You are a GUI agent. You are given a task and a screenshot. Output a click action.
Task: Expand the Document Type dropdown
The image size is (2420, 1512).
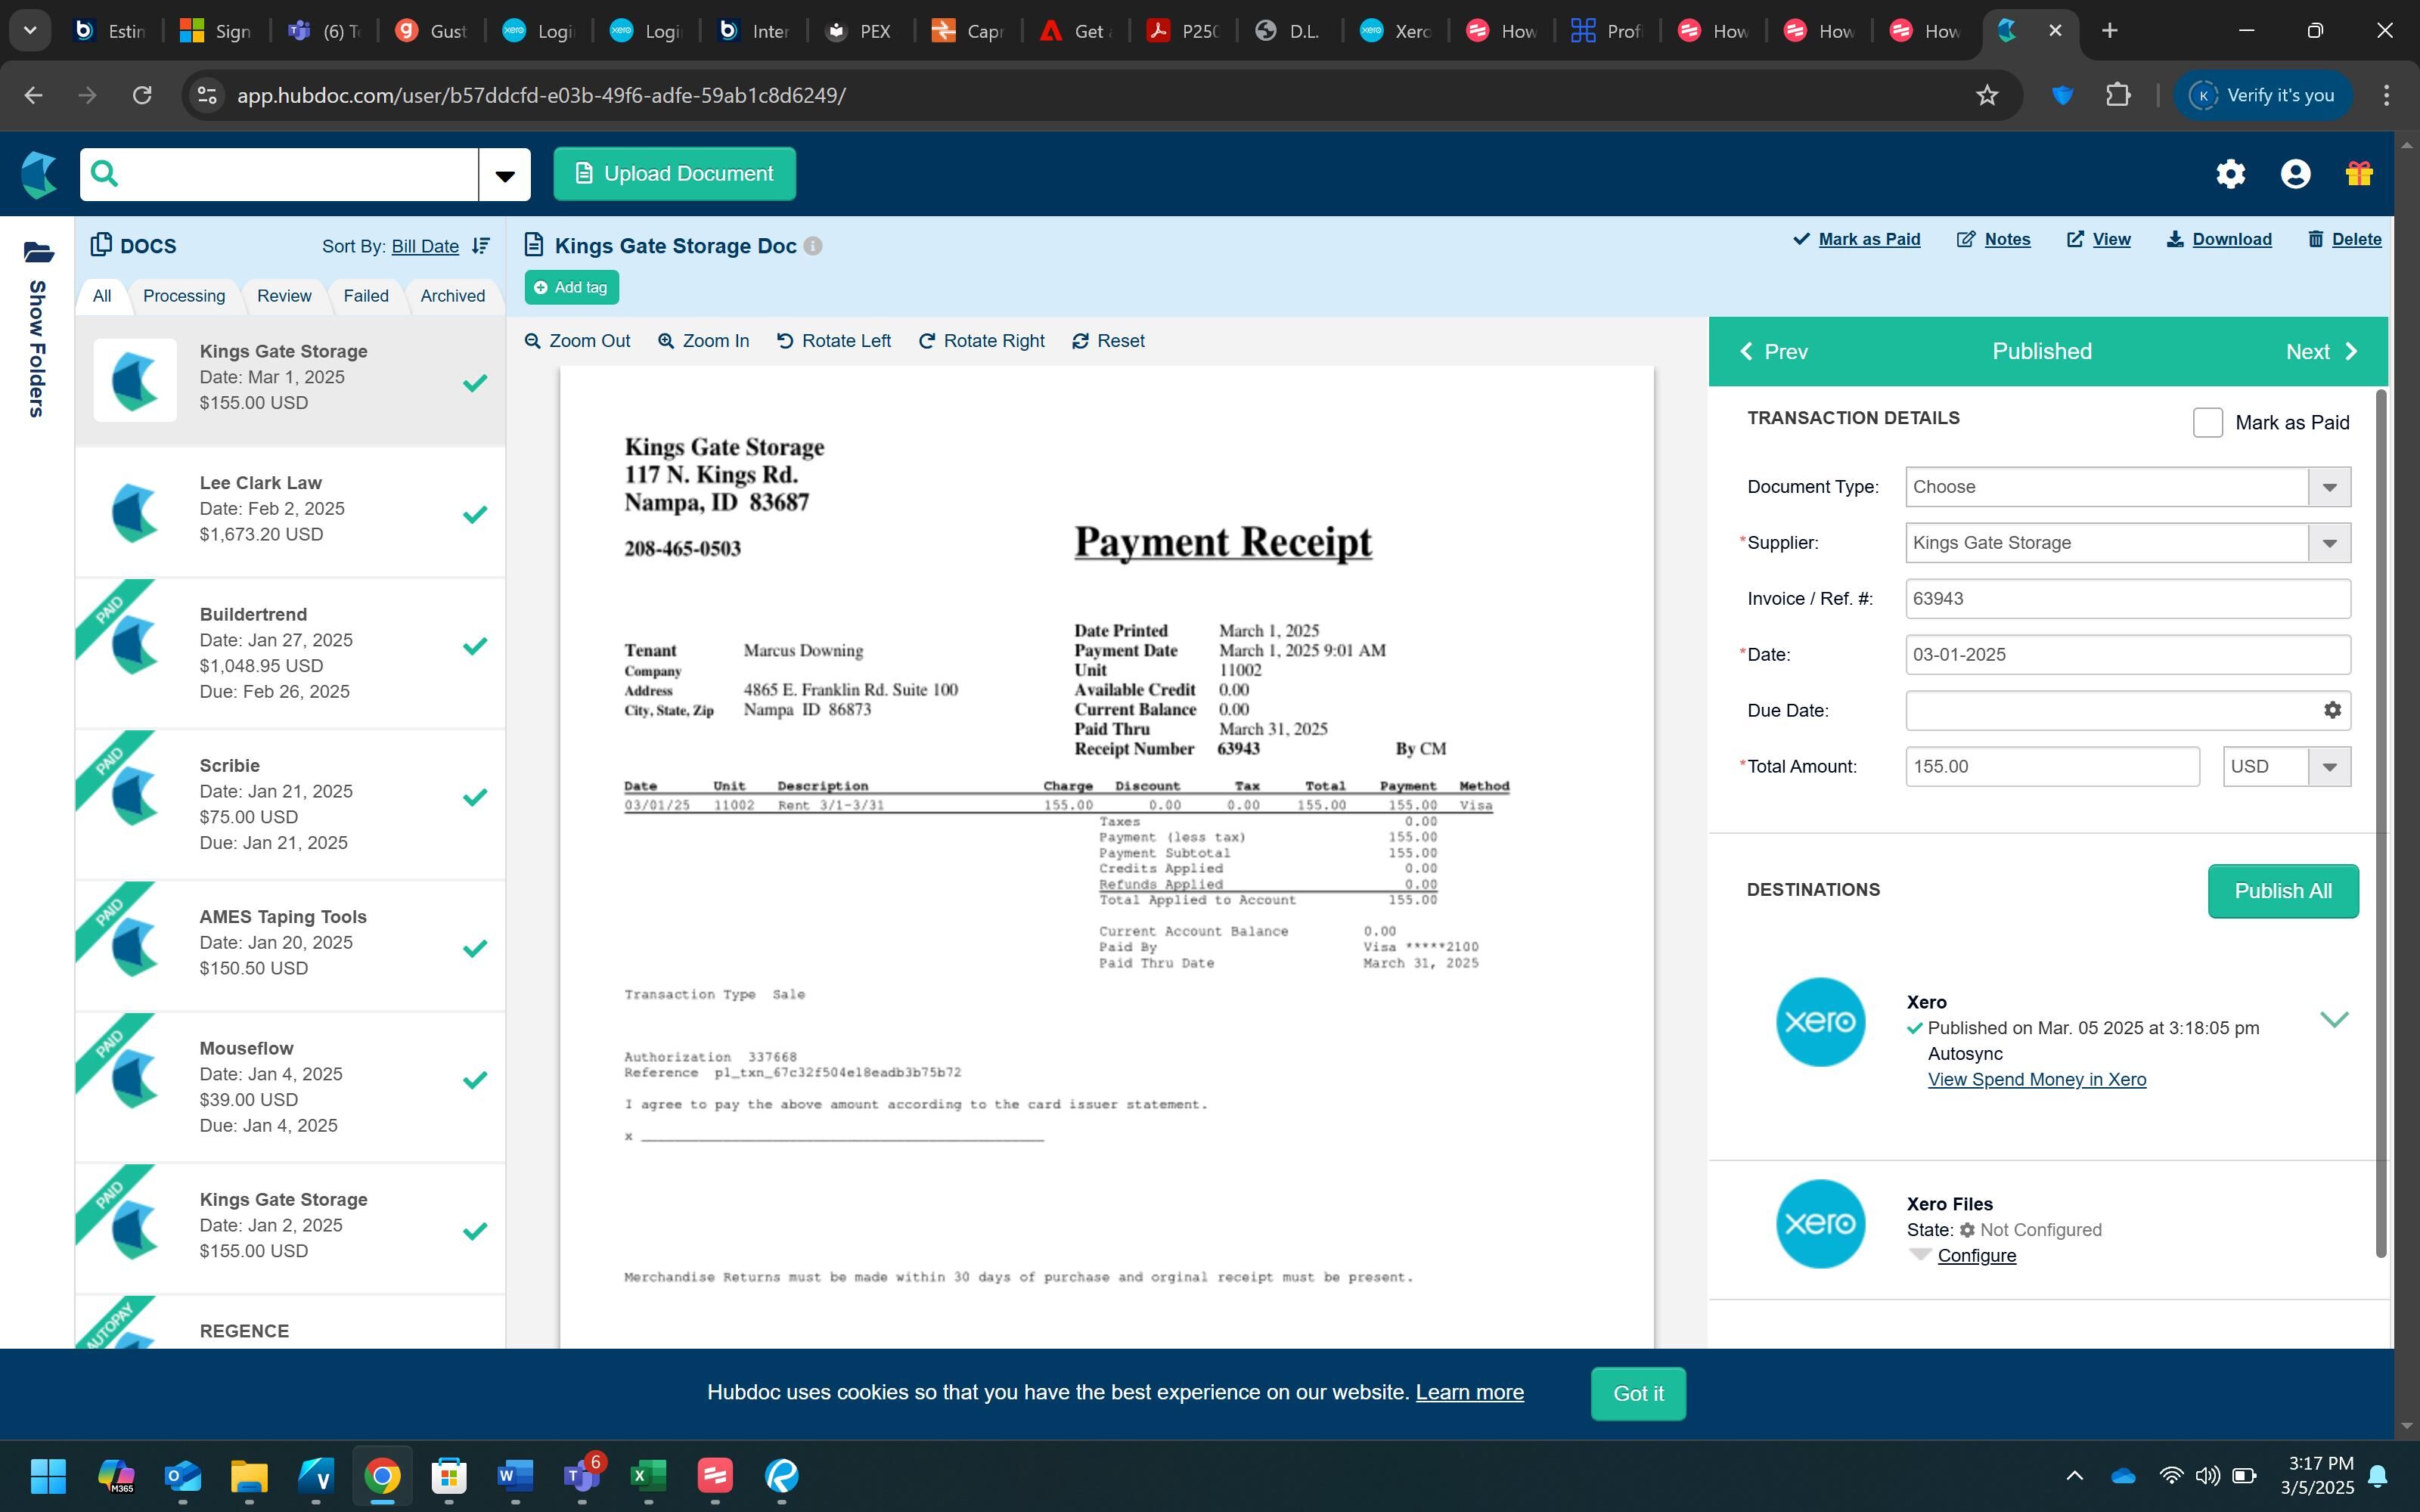(2329, 487)
